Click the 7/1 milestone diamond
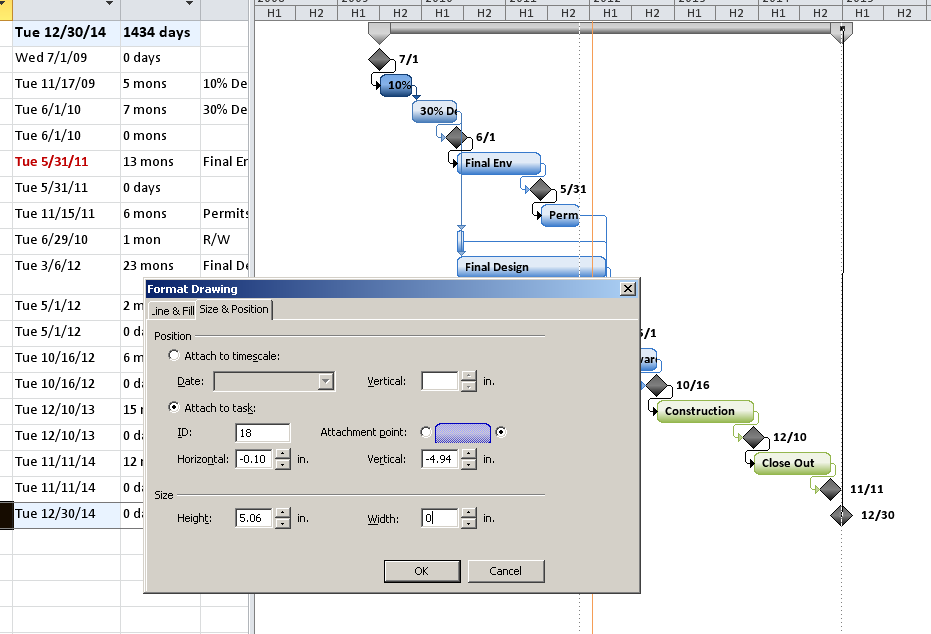Viewport: 931px width, 634px height. [381, 59]
